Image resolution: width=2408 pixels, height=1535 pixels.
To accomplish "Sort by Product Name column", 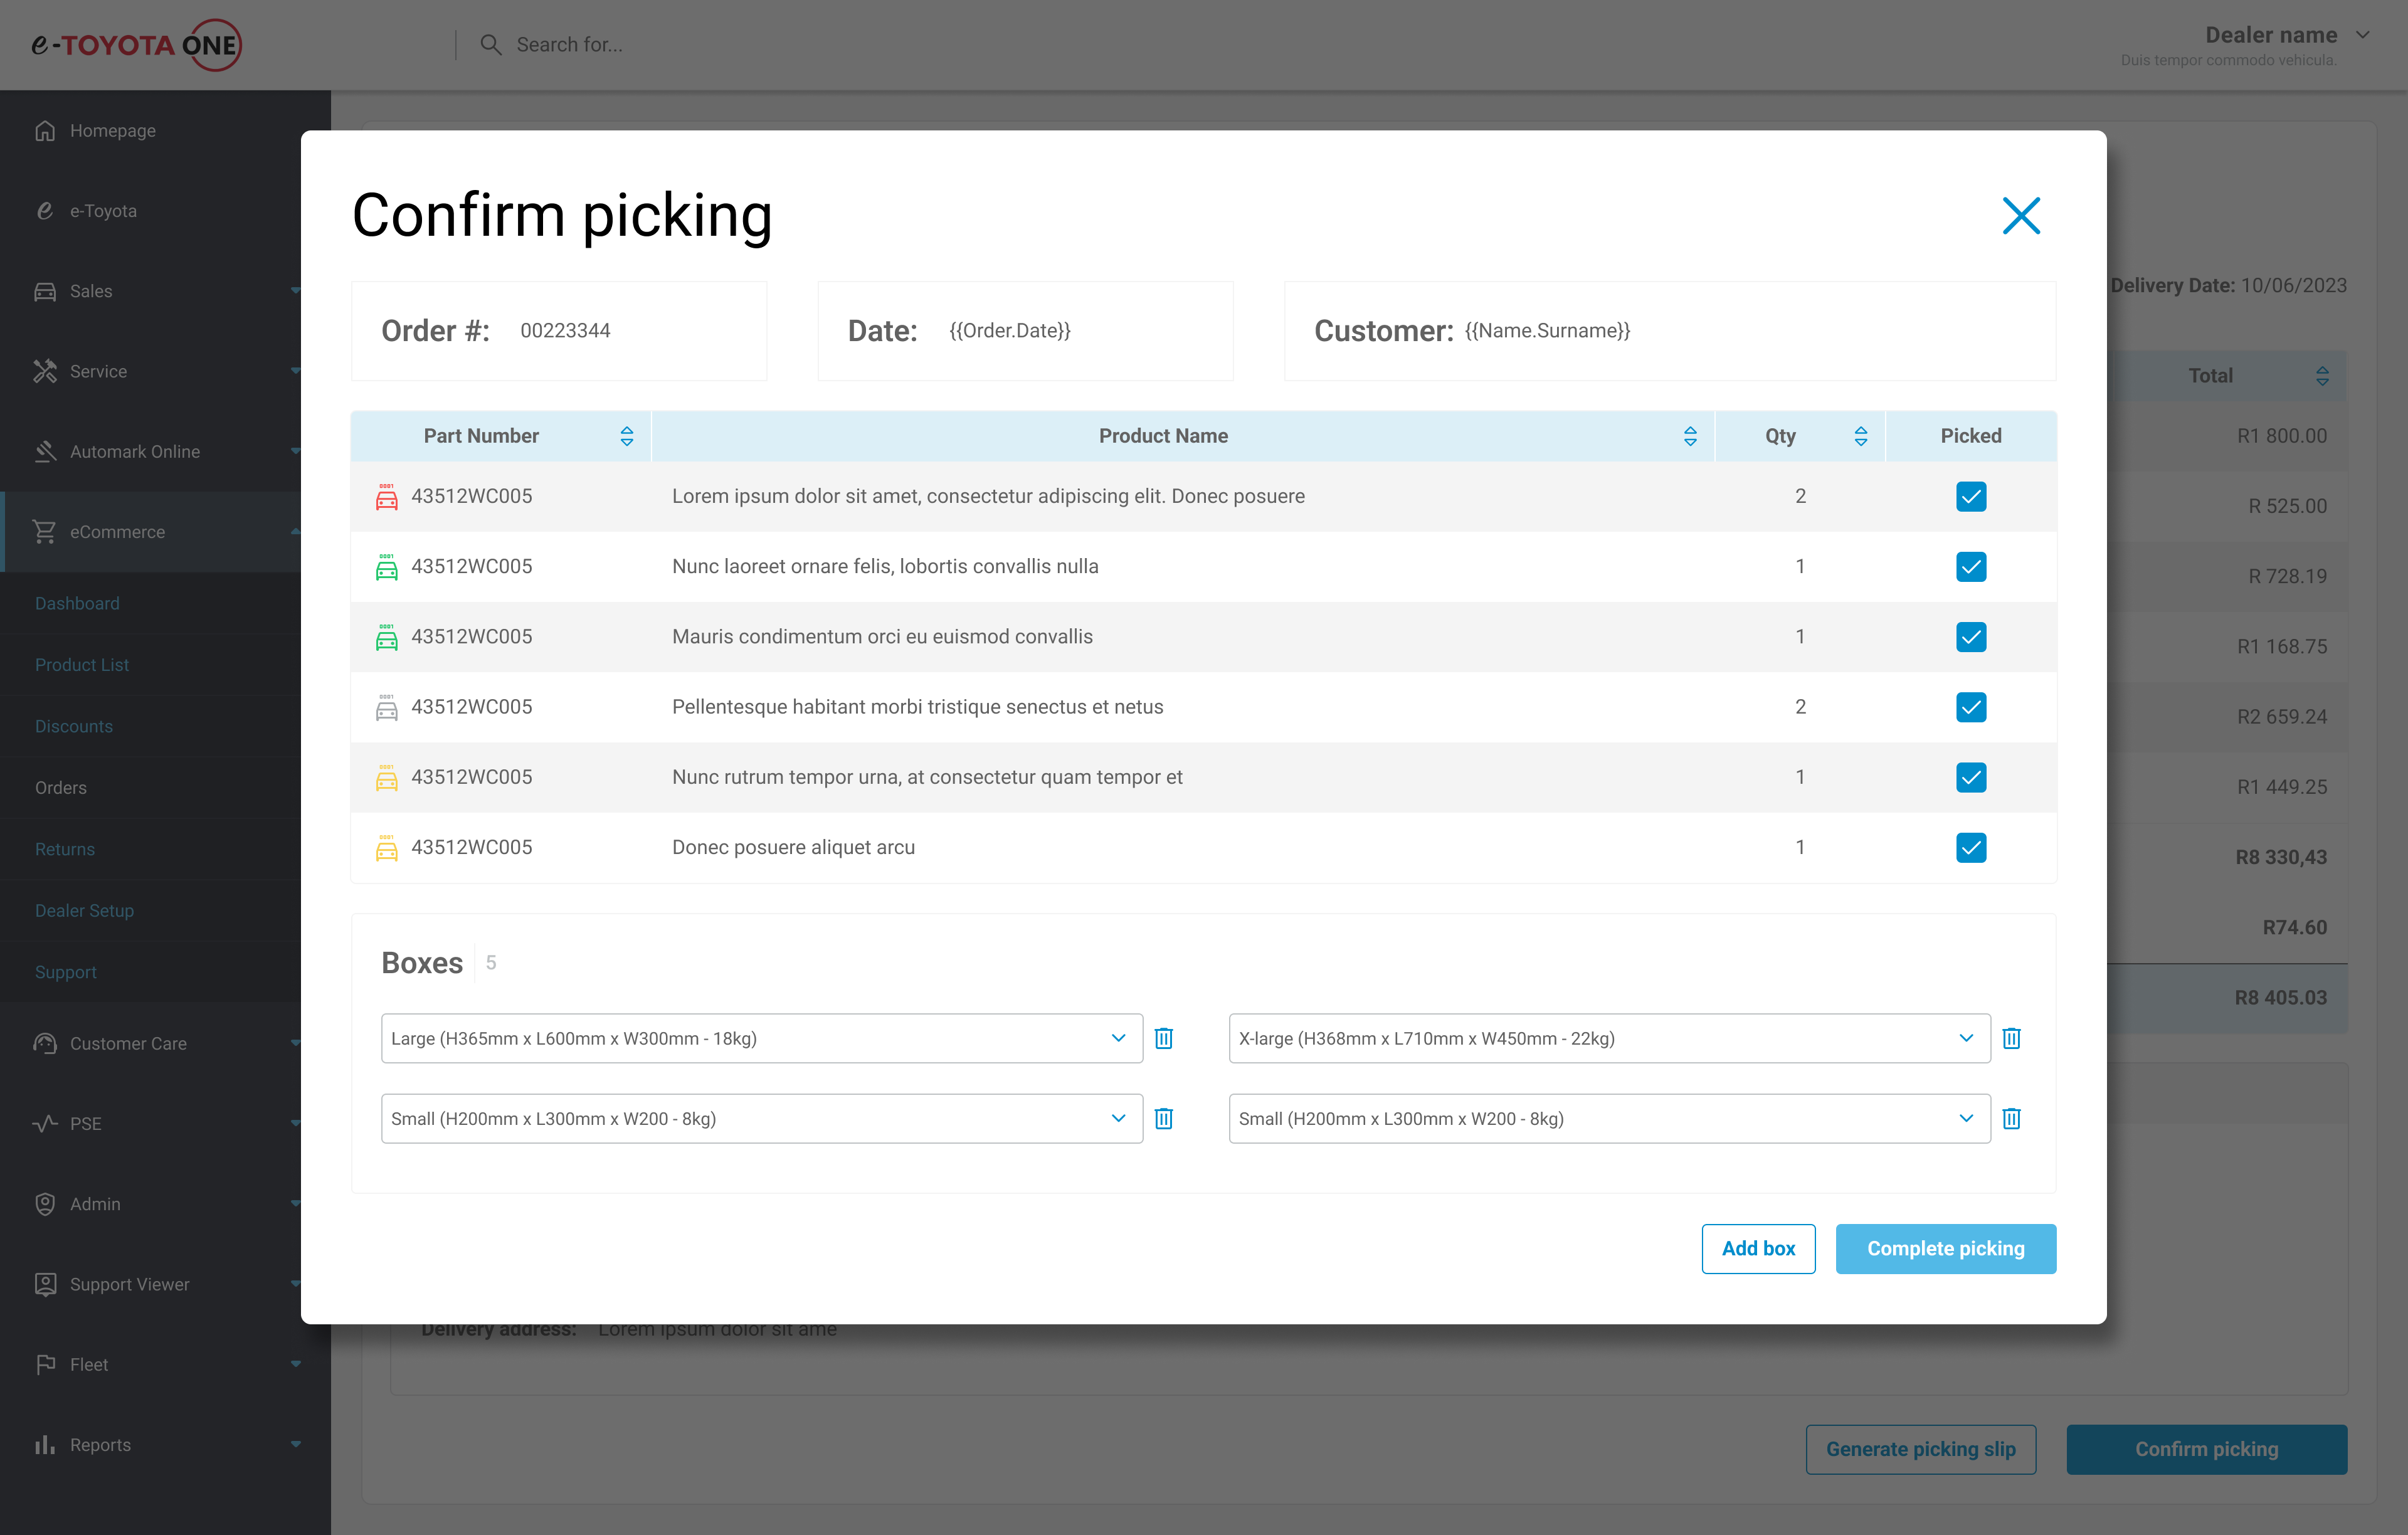I will pos(1690,436).
